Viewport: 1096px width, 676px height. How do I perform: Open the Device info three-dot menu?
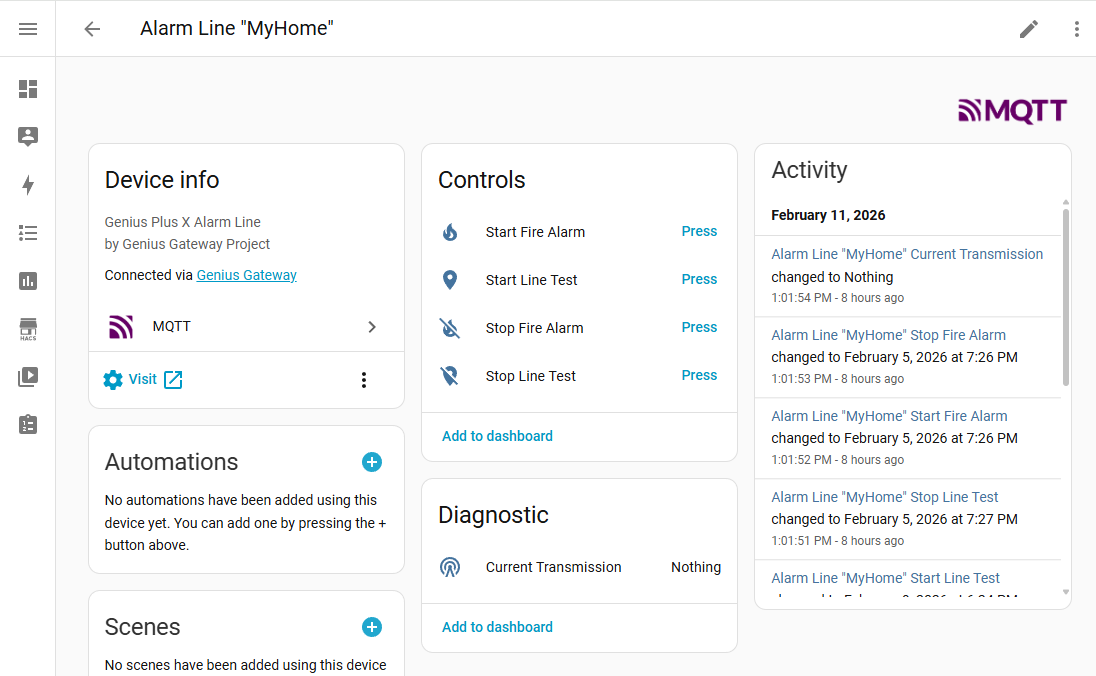coord(363,380)
